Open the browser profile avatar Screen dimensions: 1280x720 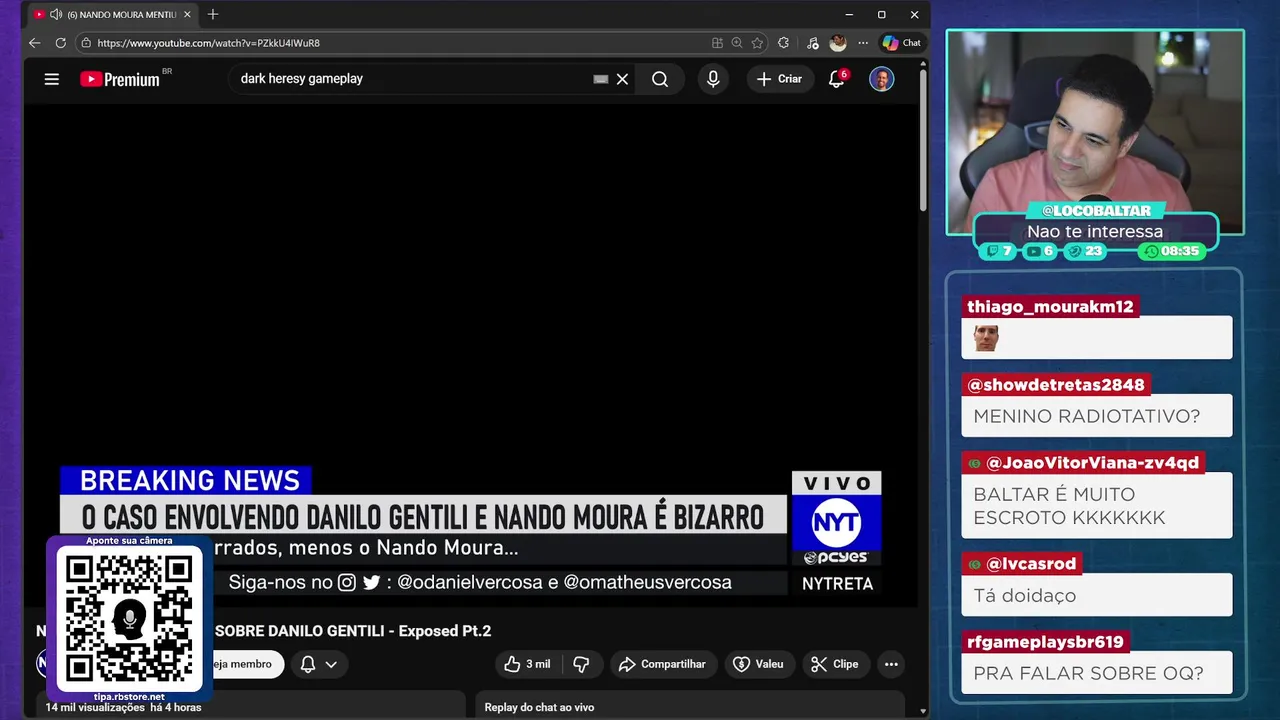[838, 43]
